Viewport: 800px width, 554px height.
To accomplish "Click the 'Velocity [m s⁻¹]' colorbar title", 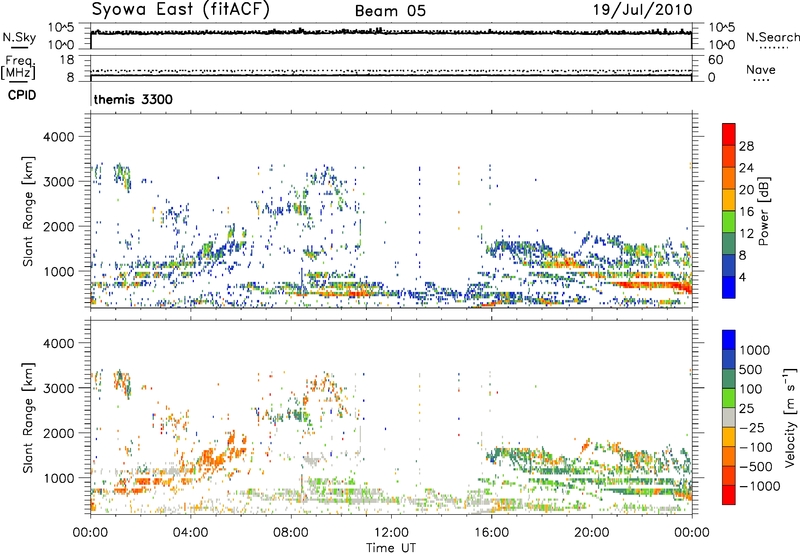I will [x=790, y=417].
